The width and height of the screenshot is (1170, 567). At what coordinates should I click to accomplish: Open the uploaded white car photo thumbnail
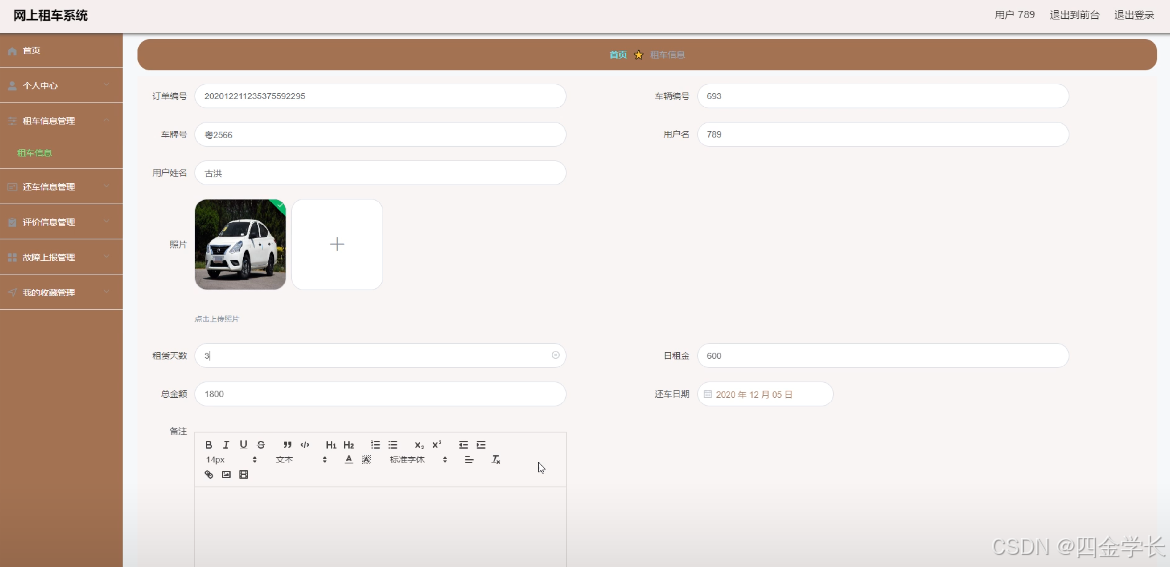(240, 244)
